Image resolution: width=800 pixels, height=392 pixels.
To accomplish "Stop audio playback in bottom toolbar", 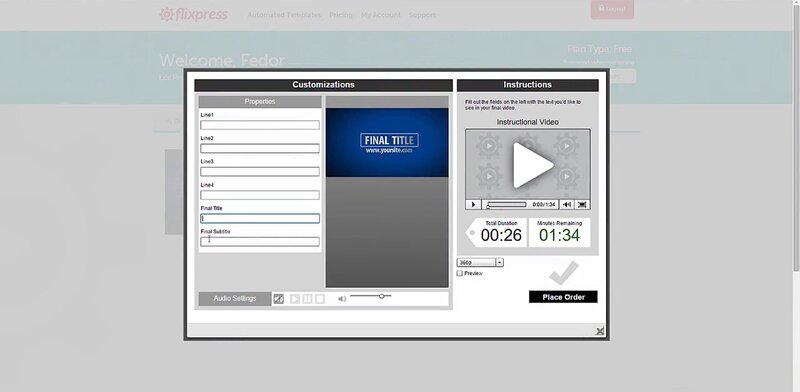I will tap(319, 299).
